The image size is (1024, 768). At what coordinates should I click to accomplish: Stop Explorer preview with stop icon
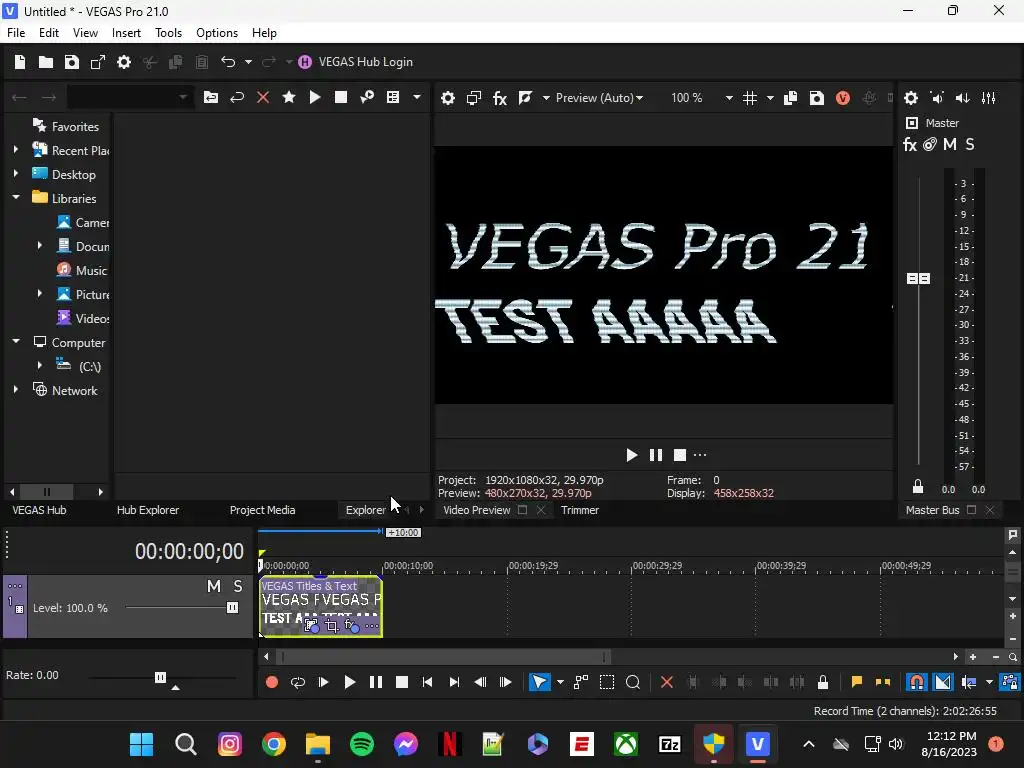[x=341, y=97]
